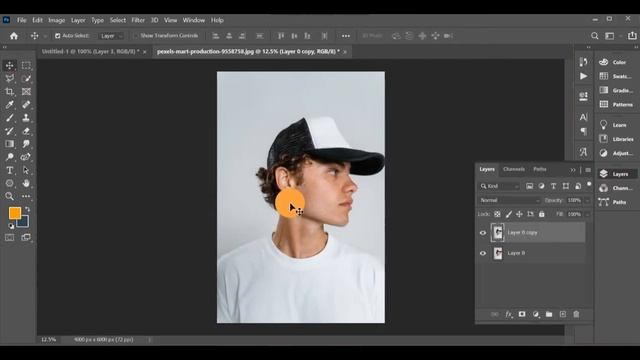Select the Path Selection tool

26,170
